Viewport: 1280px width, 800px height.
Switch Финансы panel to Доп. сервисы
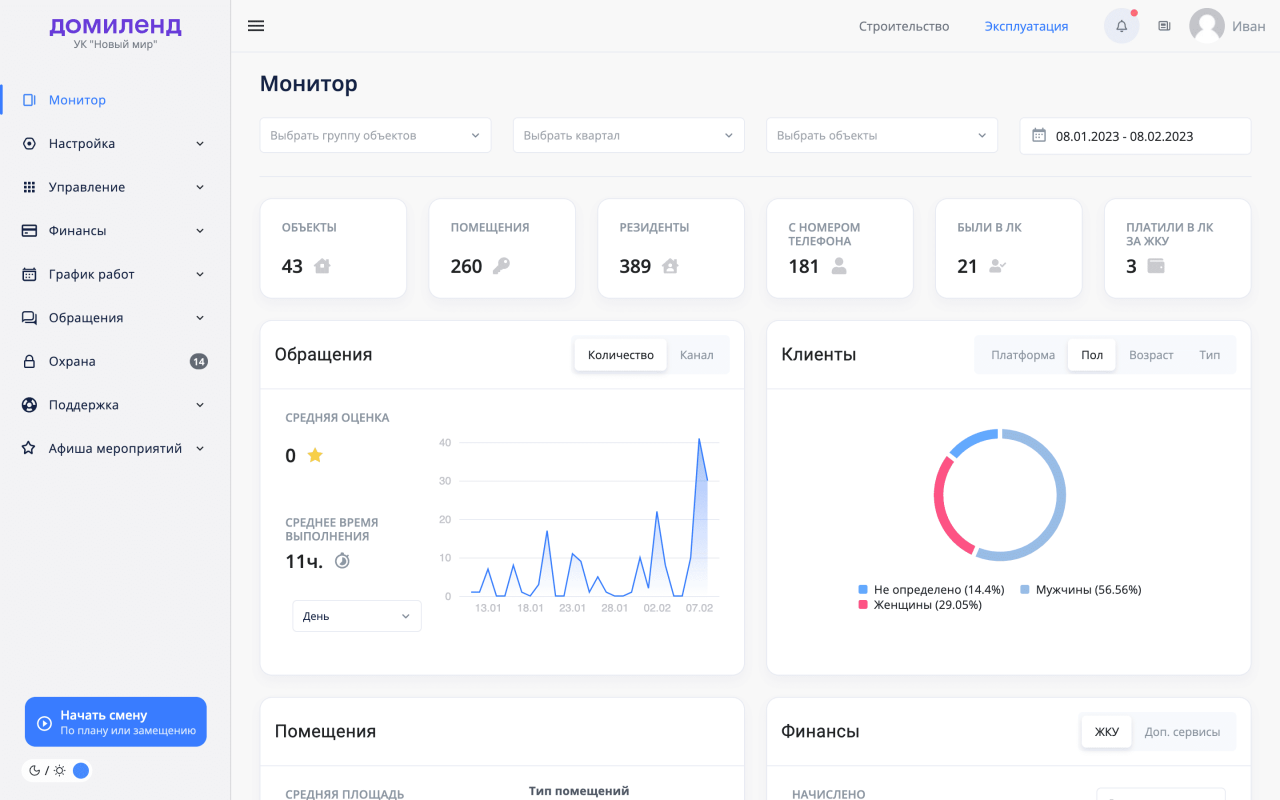1182,732
